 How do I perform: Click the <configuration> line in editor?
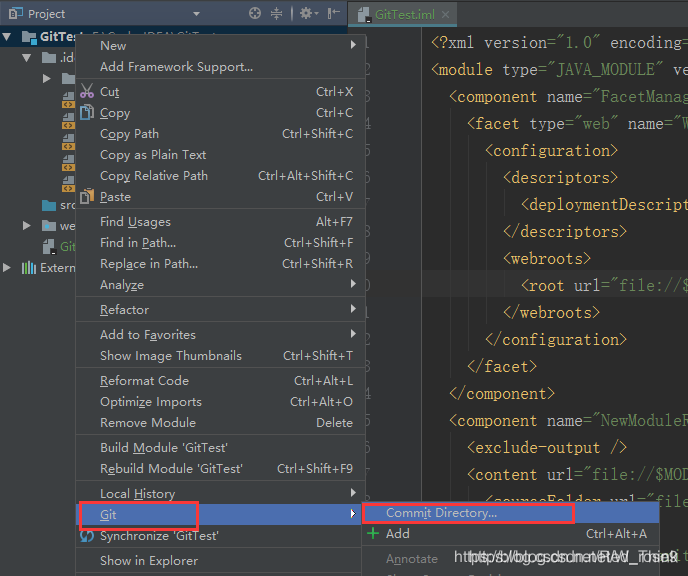[551, 151]
